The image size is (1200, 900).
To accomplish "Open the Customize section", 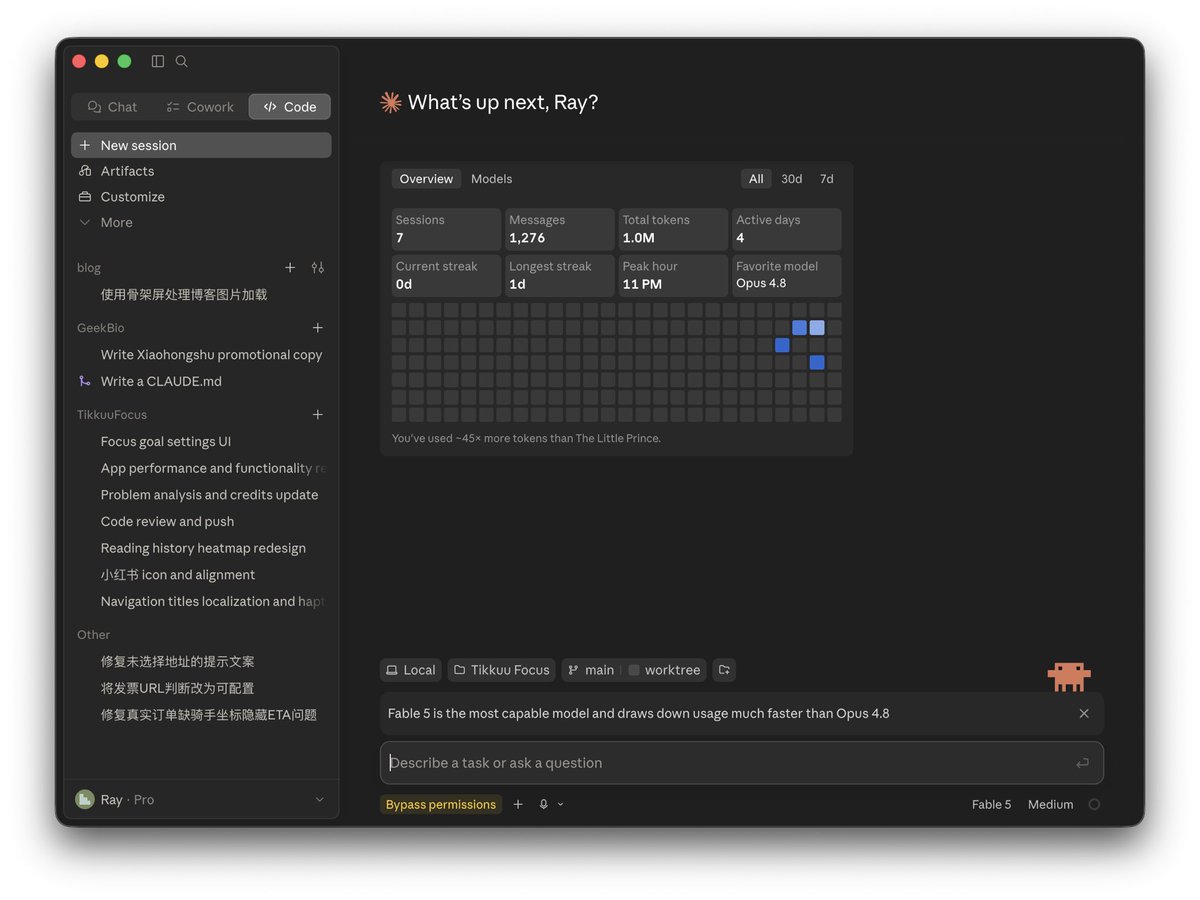I will [201, 197].
